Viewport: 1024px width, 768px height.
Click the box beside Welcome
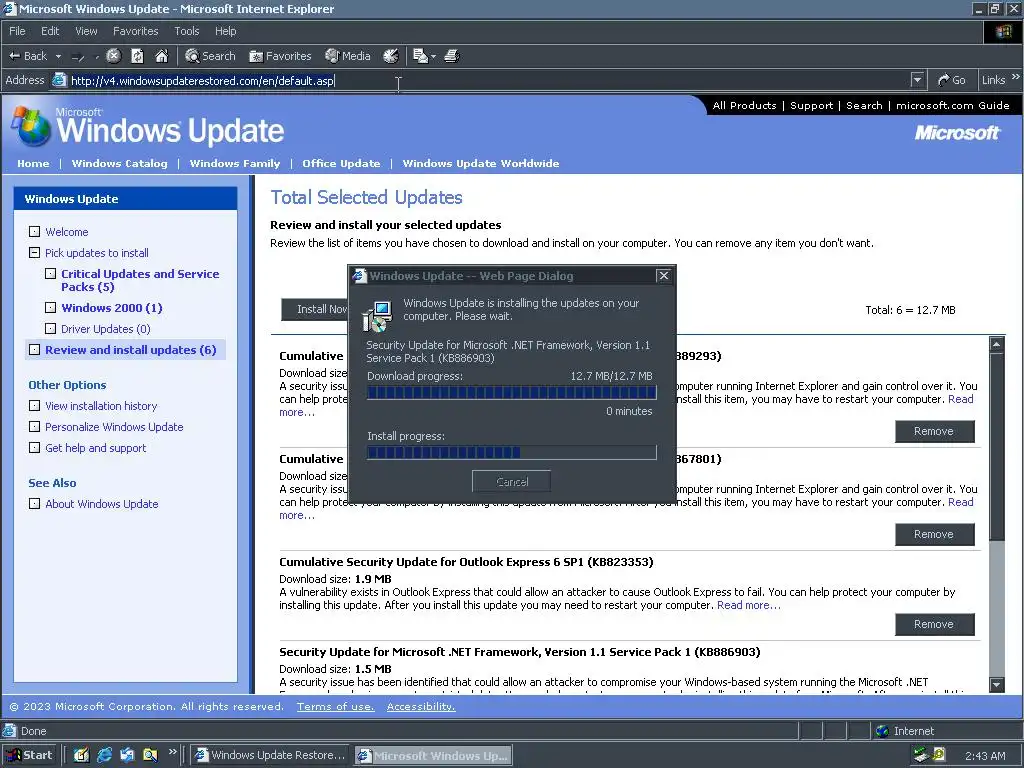(x=35, y=232)
